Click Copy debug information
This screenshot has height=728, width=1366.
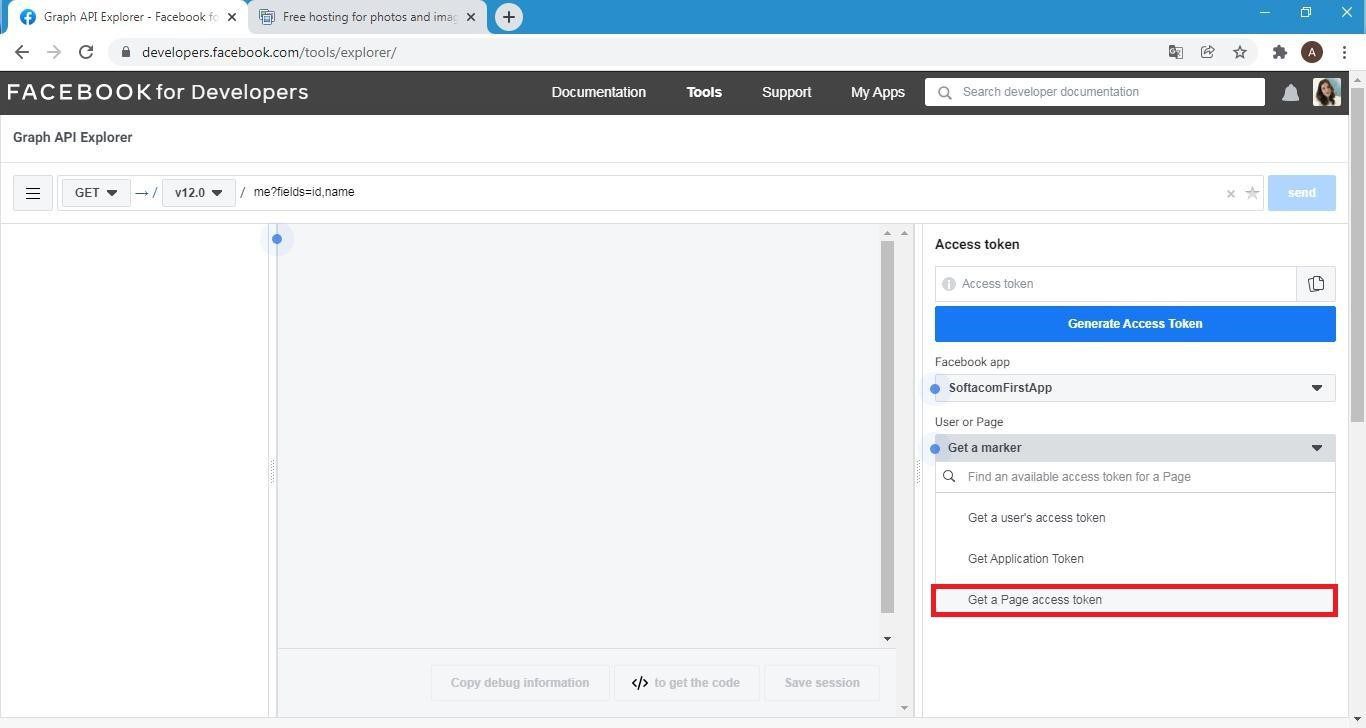pyautogui.click(x=520, y=683)
